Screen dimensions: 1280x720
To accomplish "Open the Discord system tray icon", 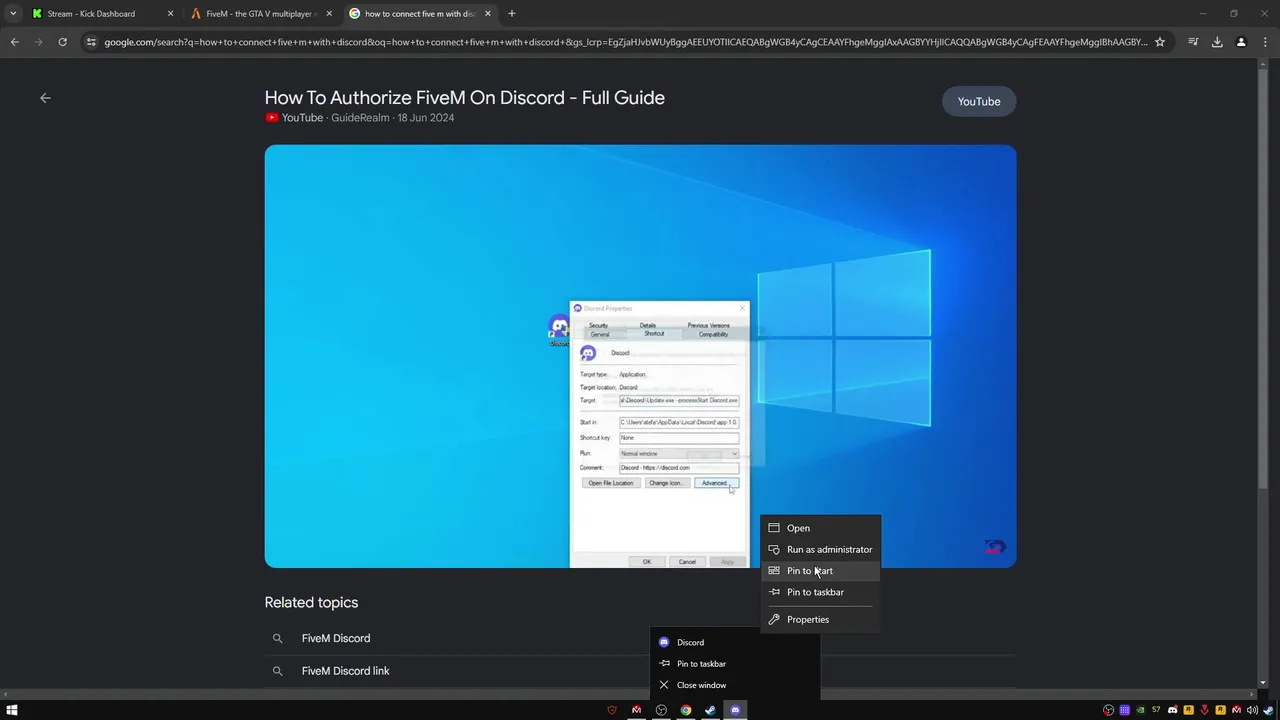I will [x=1173, y=710].
